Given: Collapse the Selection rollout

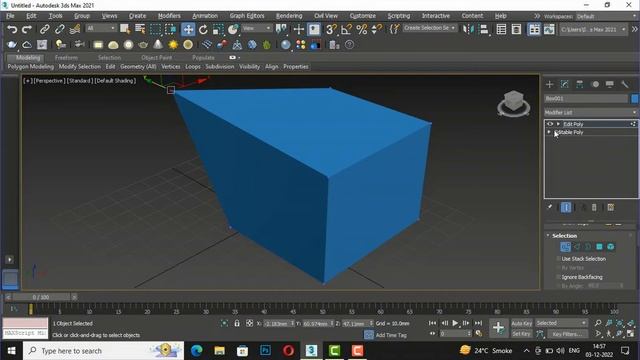Looking at the screenshot, I should [x=548, y=236].
